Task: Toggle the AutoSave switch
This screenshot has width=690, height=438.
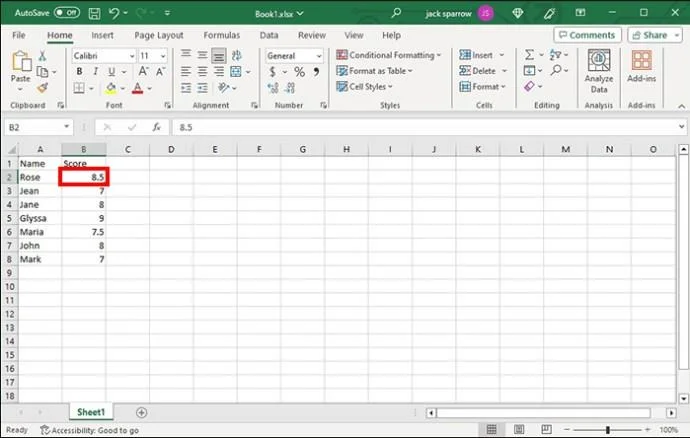Action: [67, 12]
